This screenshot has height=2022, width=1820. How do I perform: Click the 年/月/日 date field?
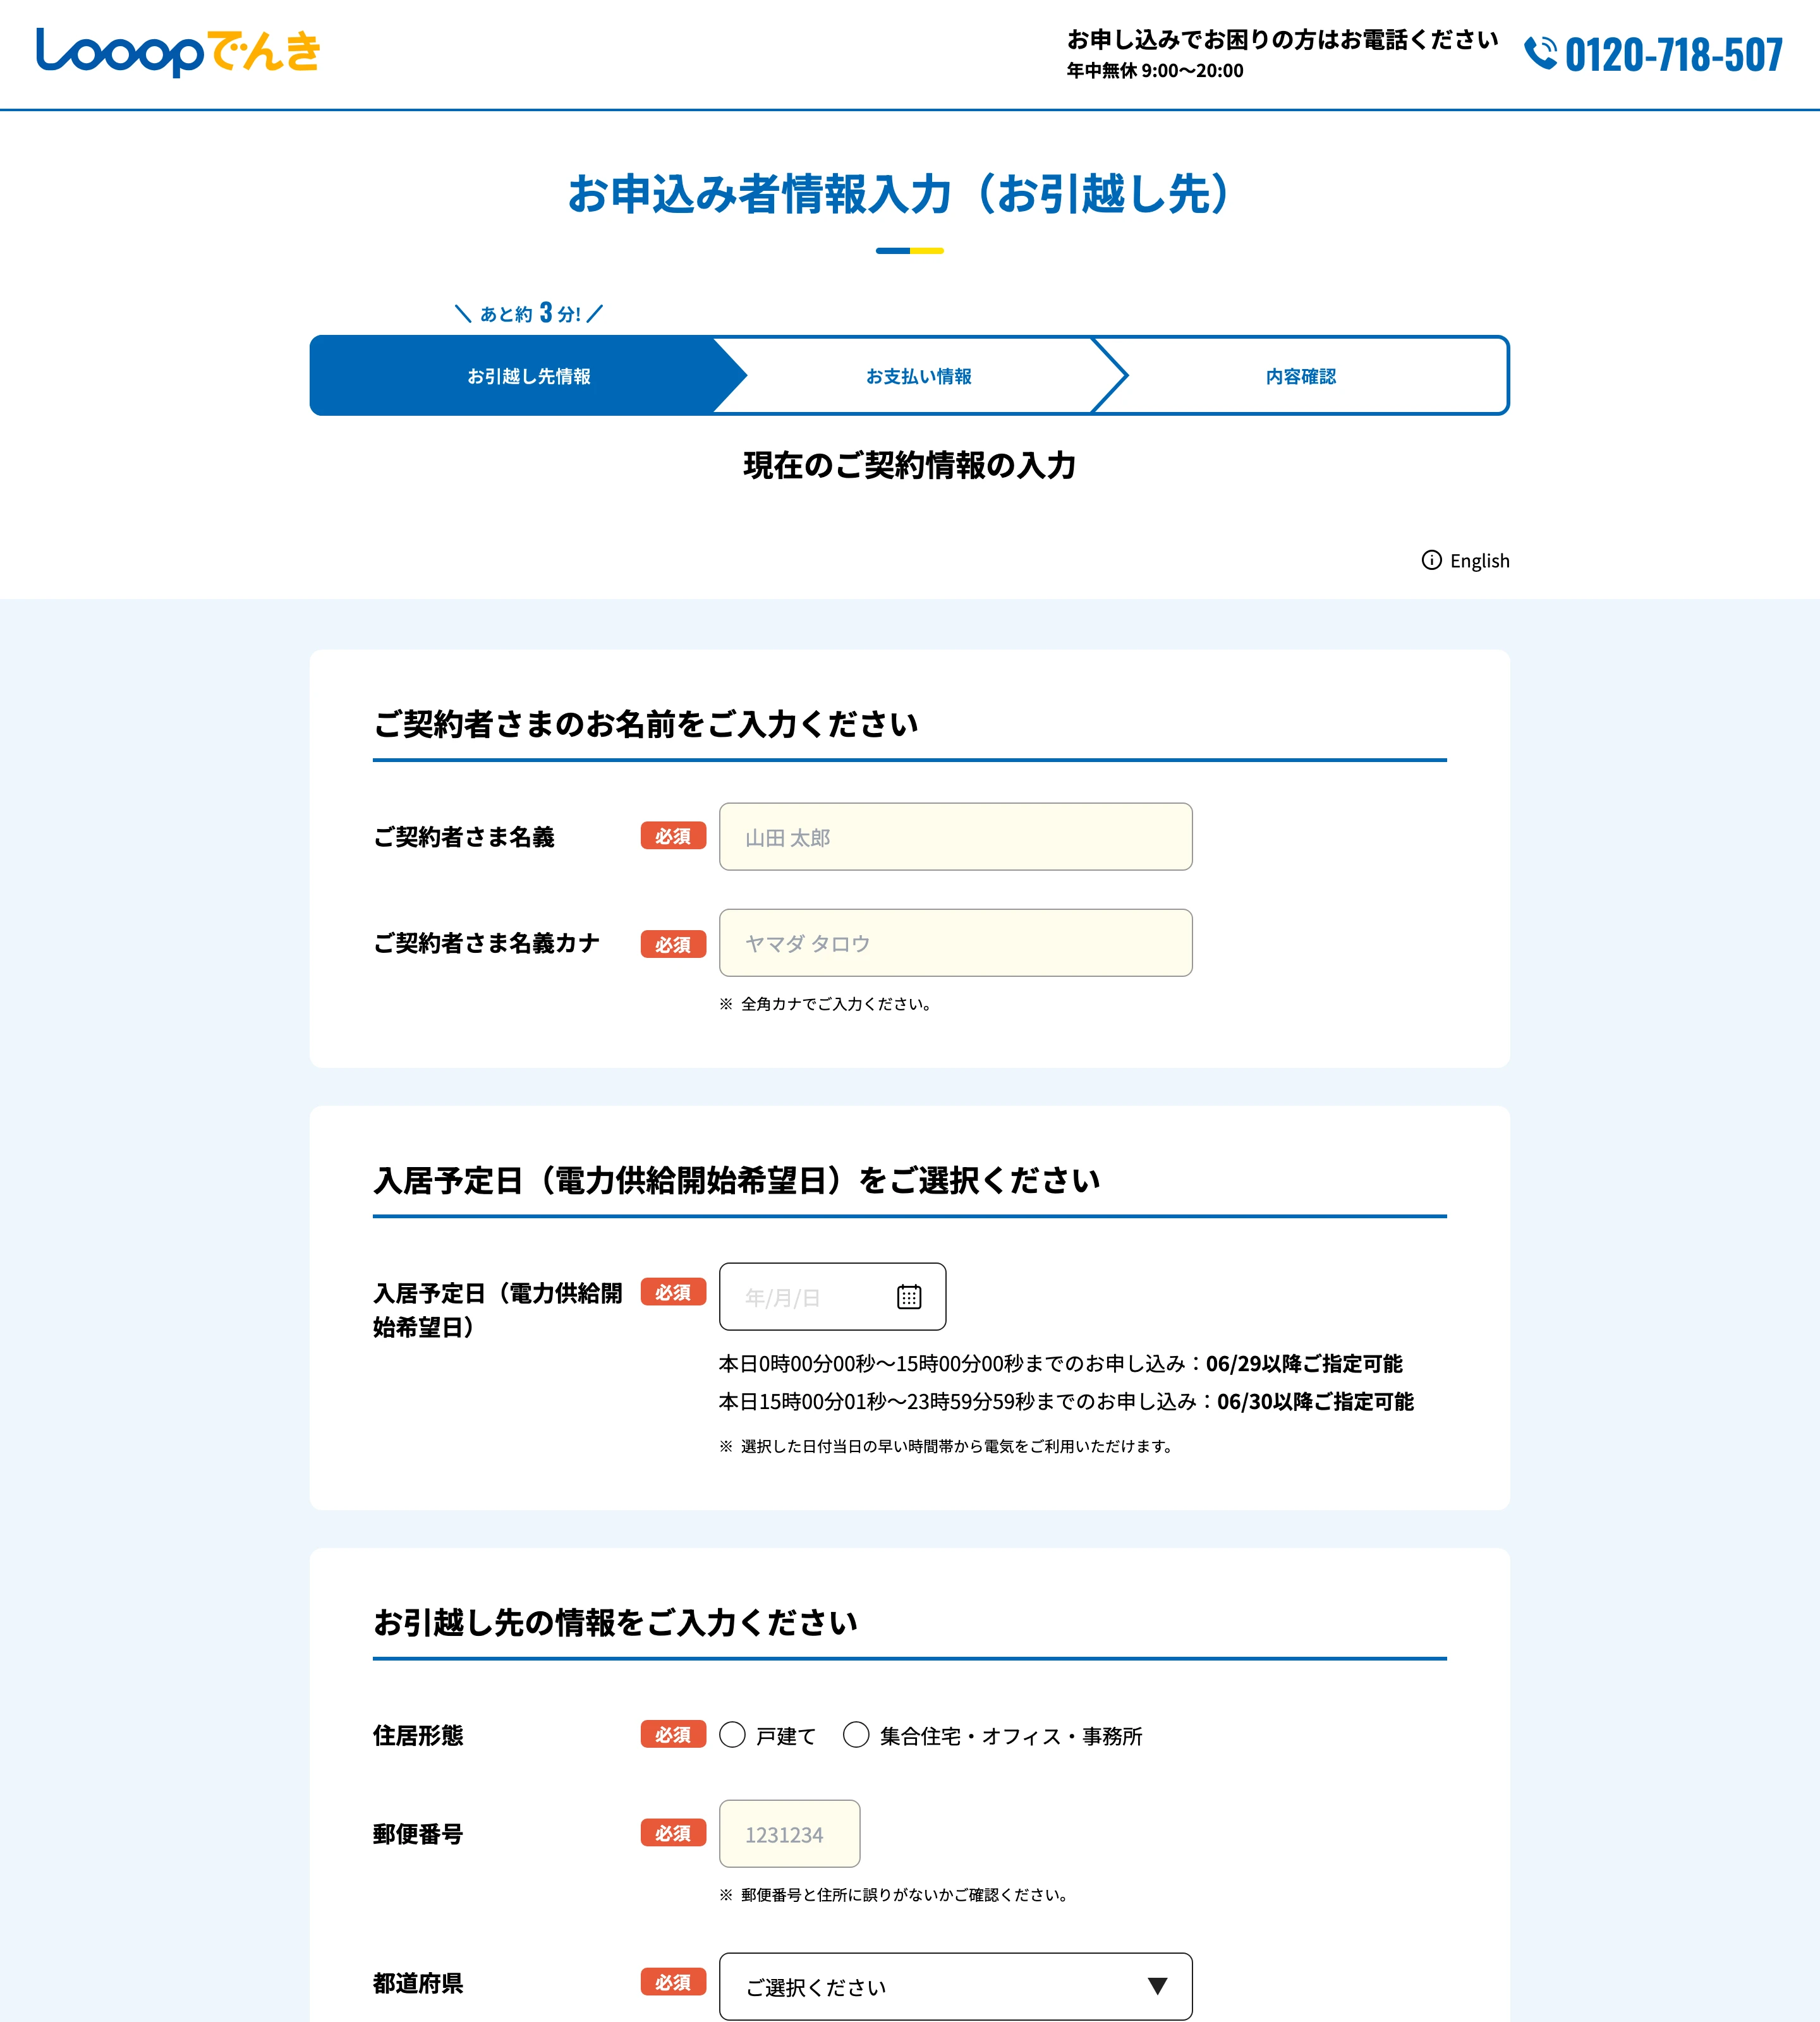(832, 1297)
